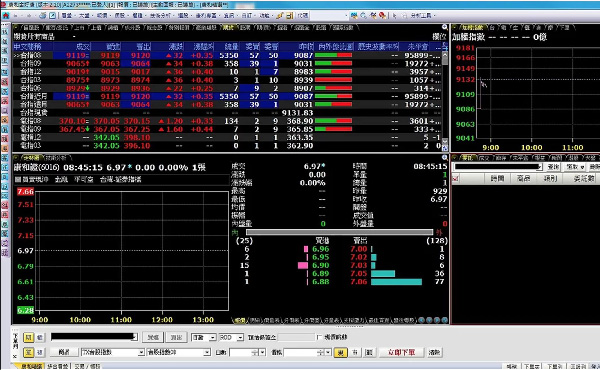Open the blacked-out account dropdown in order bar
Image resolution: width=600 pixels, height=370 pixels.
94,337
